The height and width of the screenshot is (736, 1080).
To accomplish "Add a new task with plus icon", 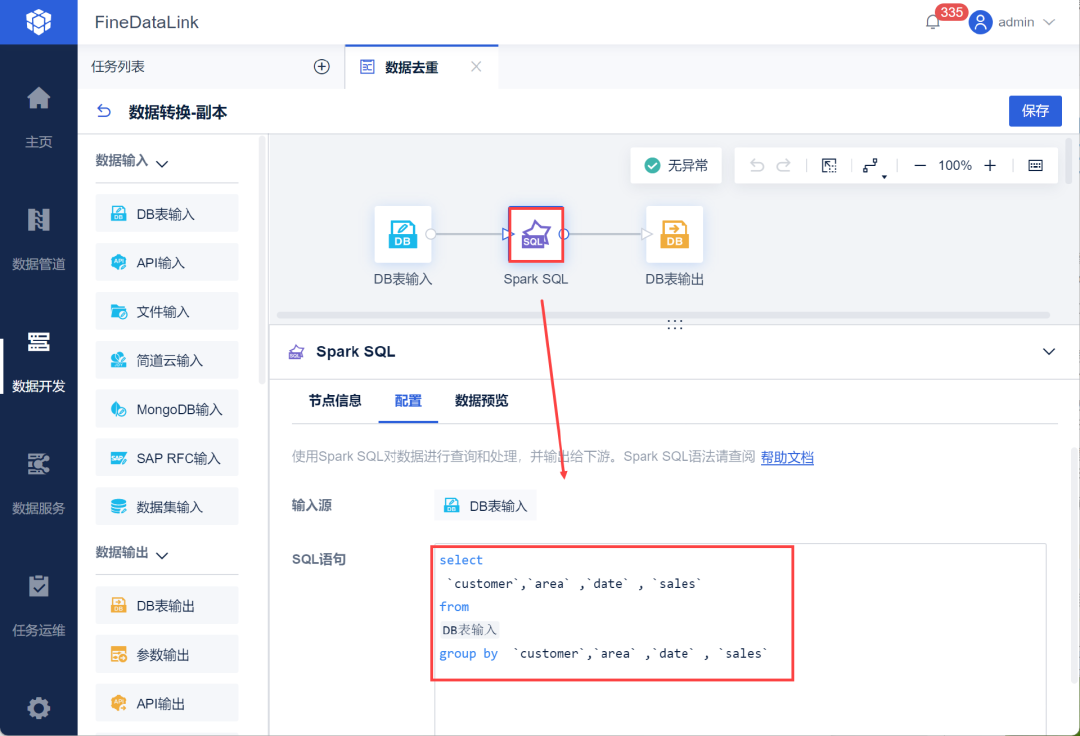I will coord(322,67).
